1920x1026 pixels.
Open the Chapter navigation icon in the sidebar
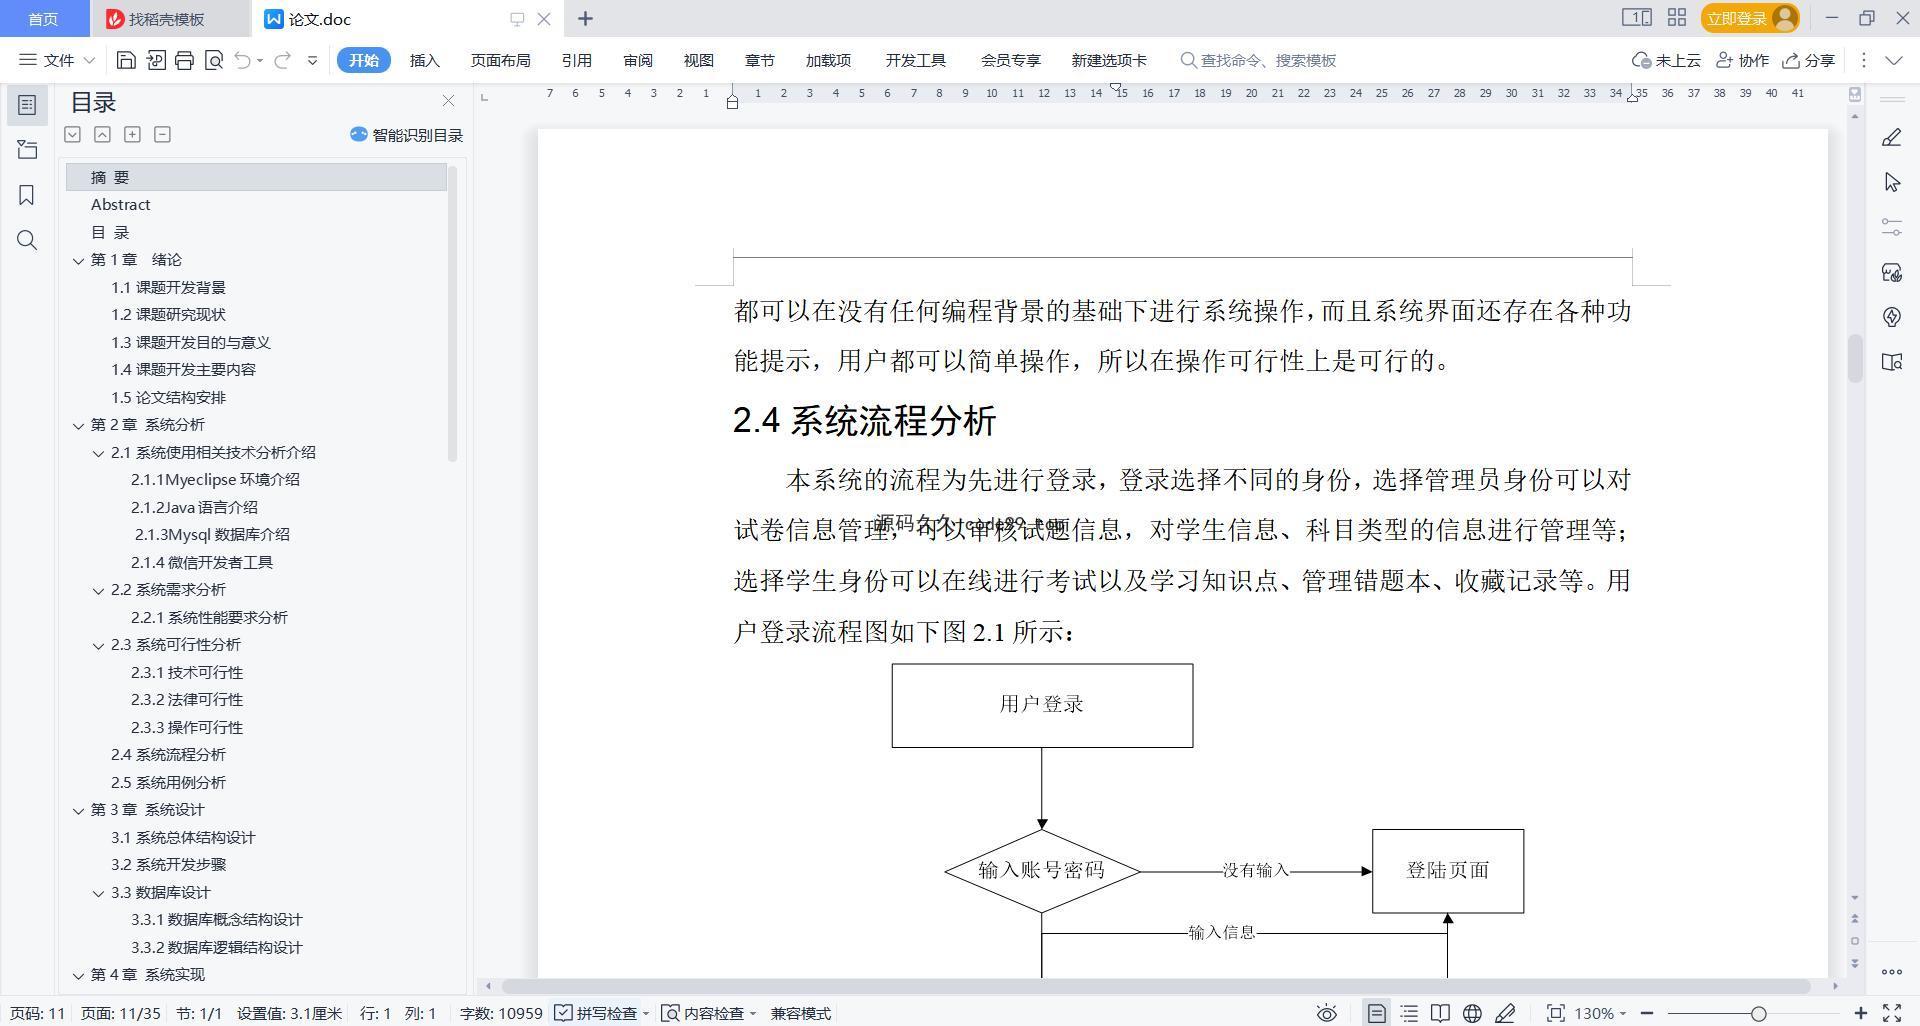coord(27,150)
